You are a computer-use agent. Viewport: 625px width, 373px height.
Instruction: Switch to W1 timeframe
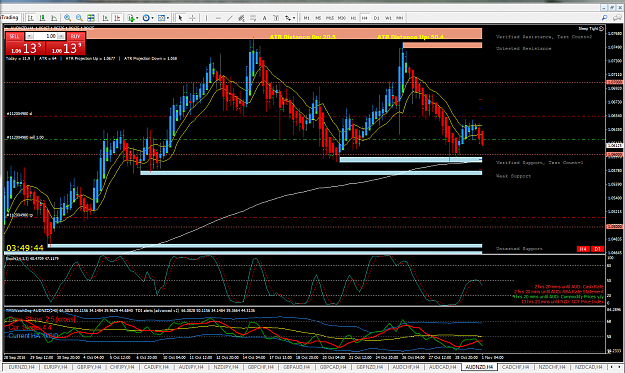click(388, 18)
